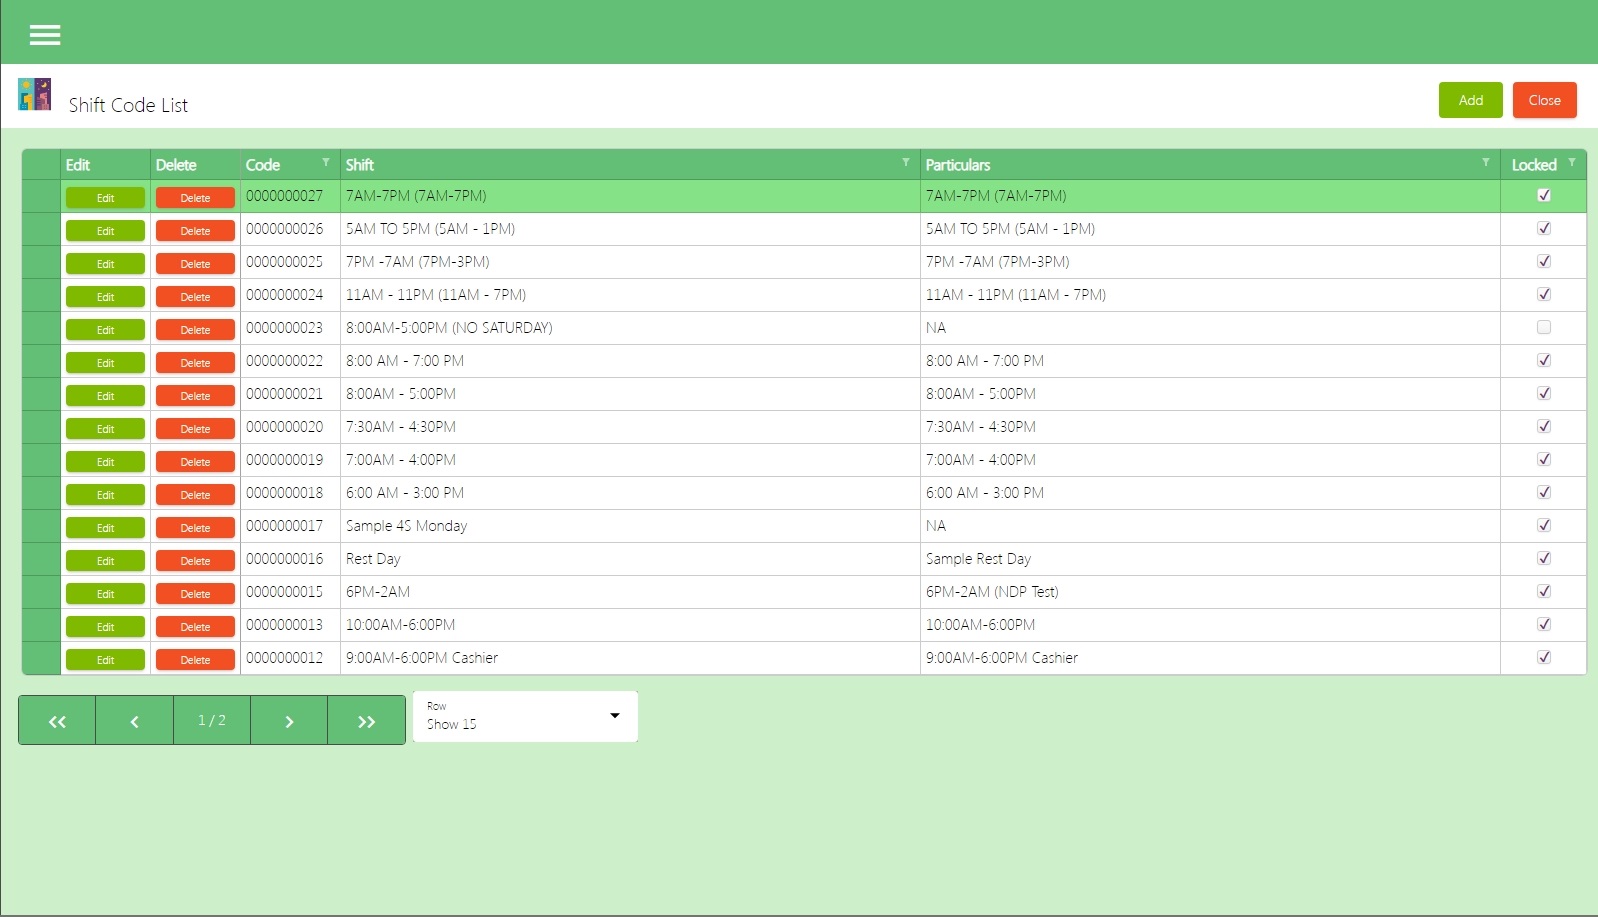Edit shift code 0000000027
This screenshot has height=917, width=1598.
tap(105, 198)
